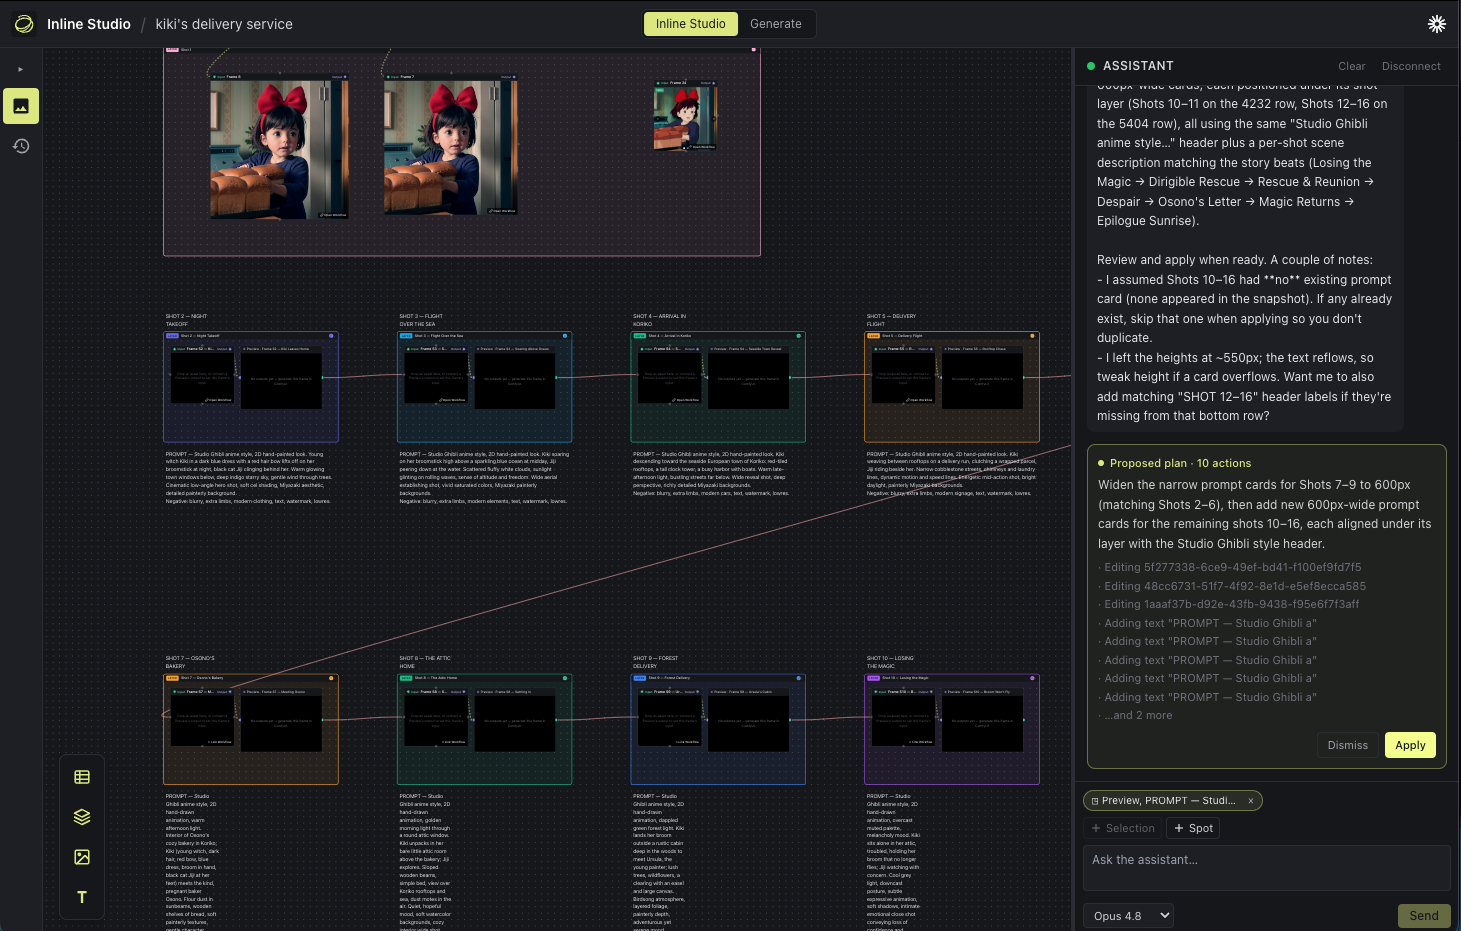Disconnect the assistant
This screenshot has width=1461, height=931.
(x=1411, y=66)
